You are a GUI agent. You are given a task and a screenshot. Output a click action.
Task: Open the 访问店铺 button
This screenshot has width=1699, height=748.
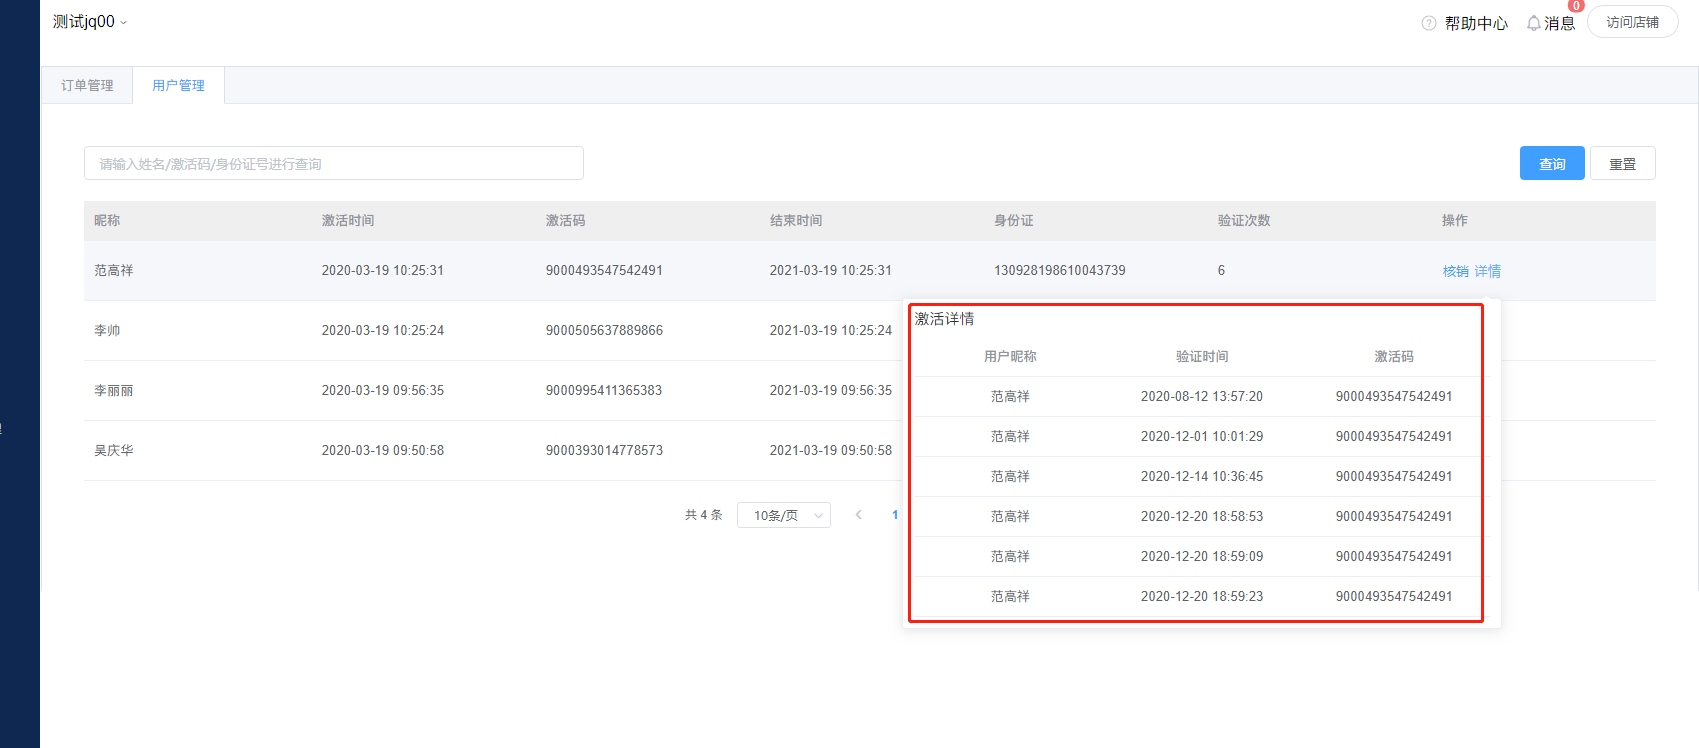click(1632, 22)
